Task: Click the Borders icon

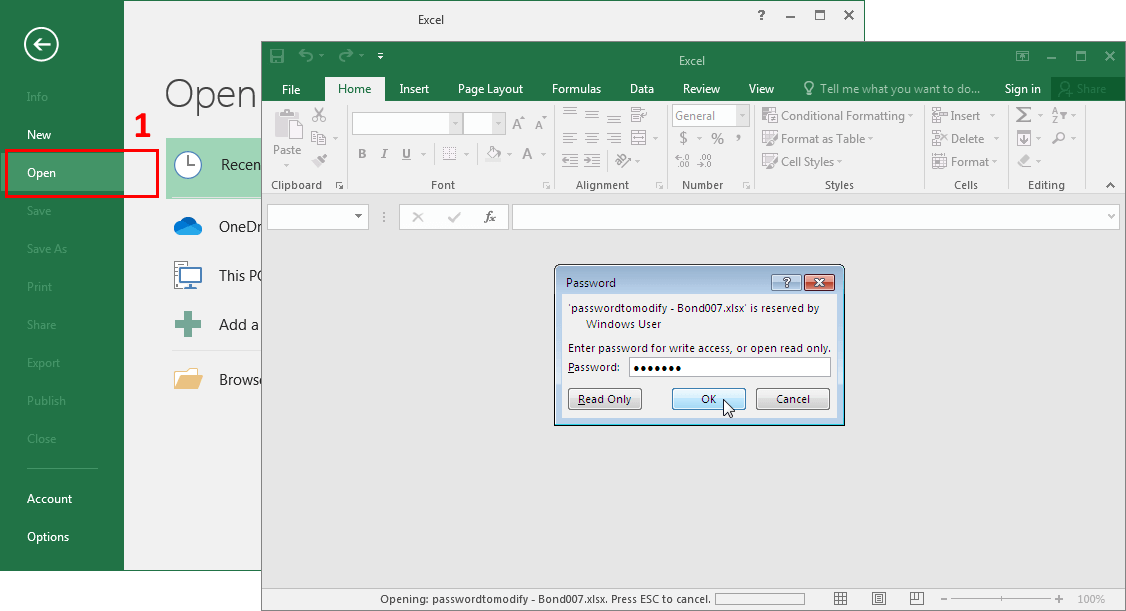Action: coord(450,154)
